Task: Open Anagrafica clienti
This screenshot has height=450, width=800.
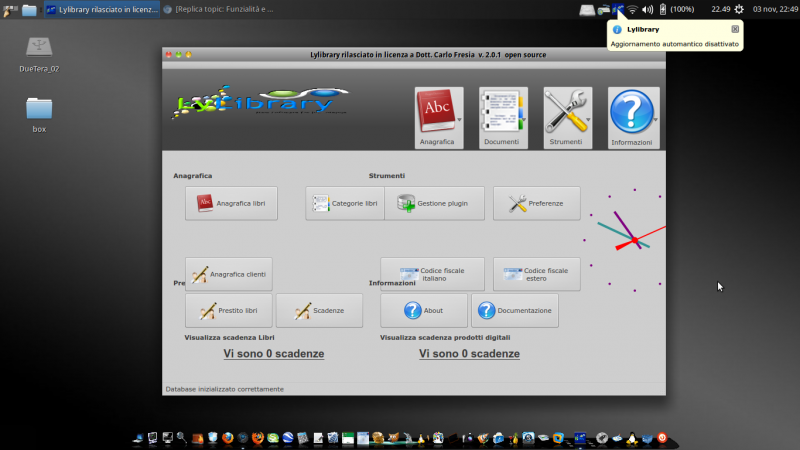Action: click(229, 274)
